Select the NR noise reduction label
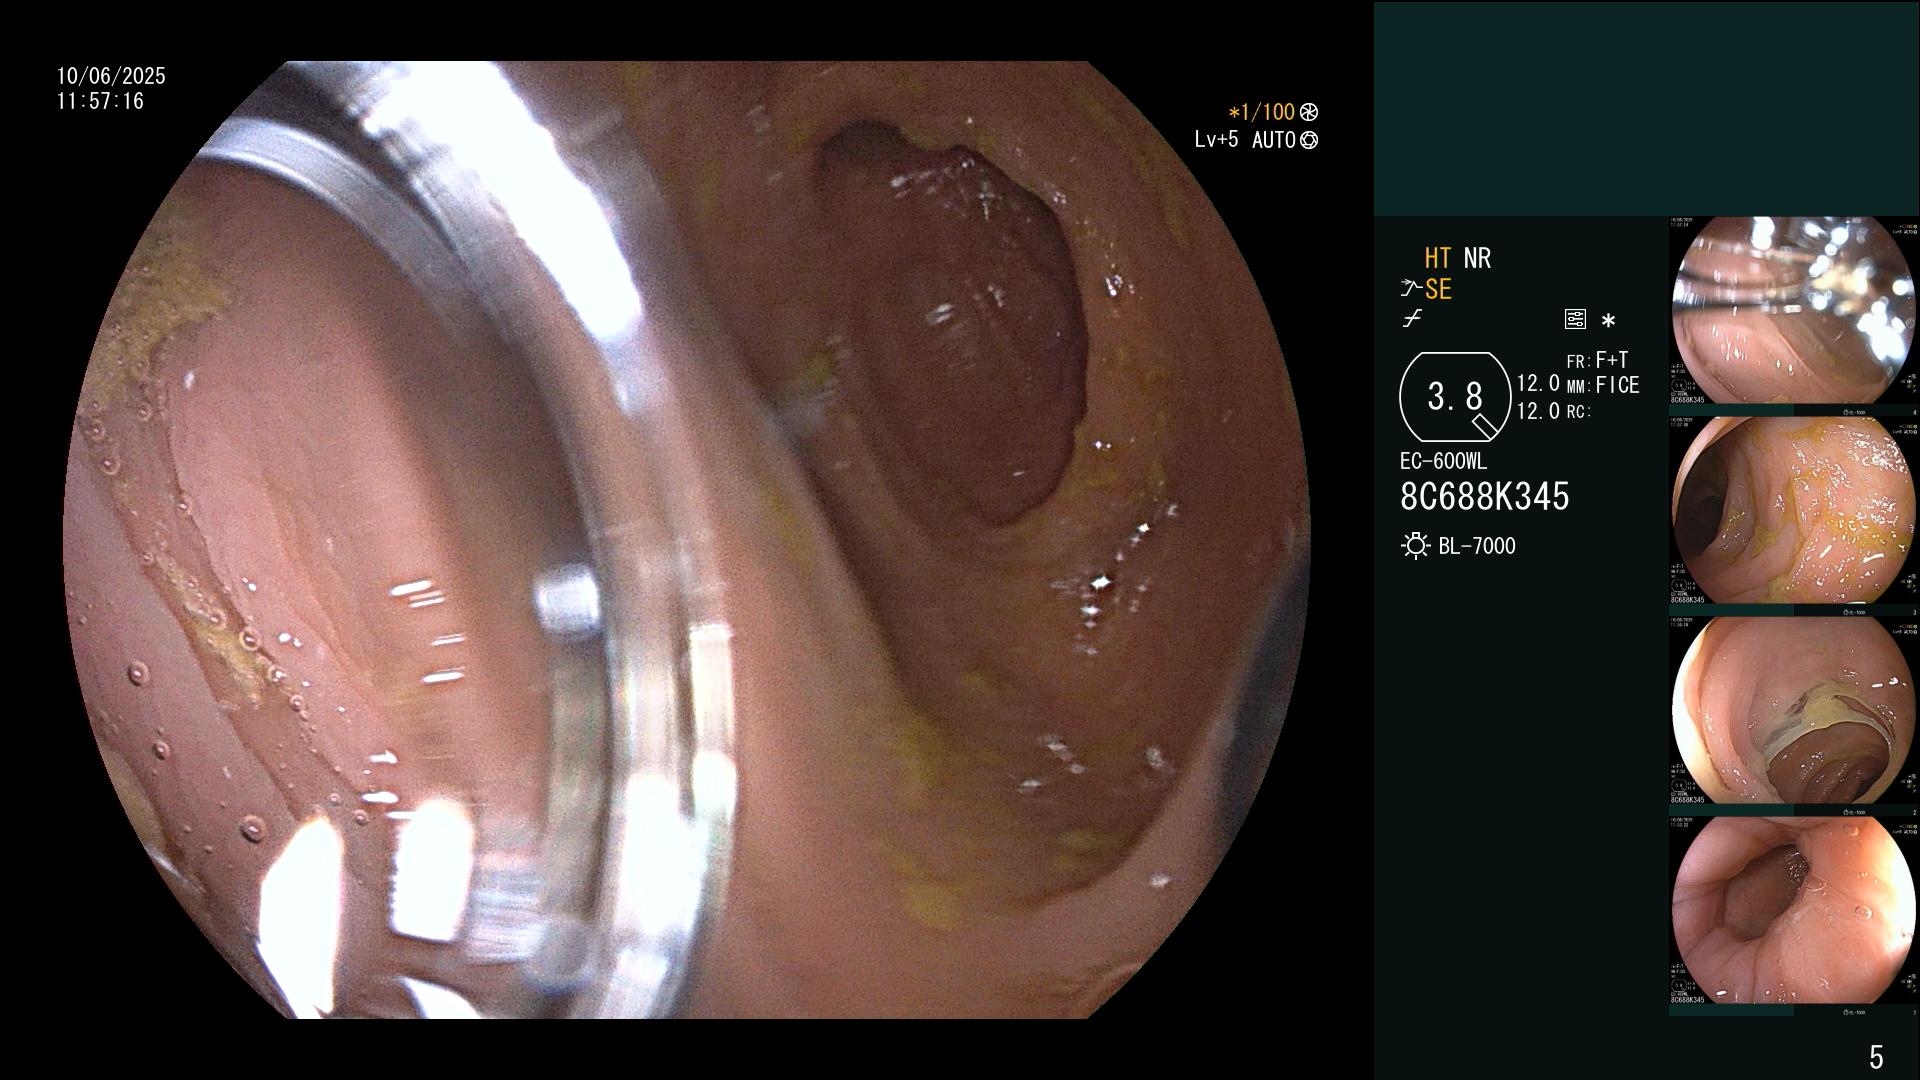This screenshot has height=1080, width=1920. [x=1477, y=259]
